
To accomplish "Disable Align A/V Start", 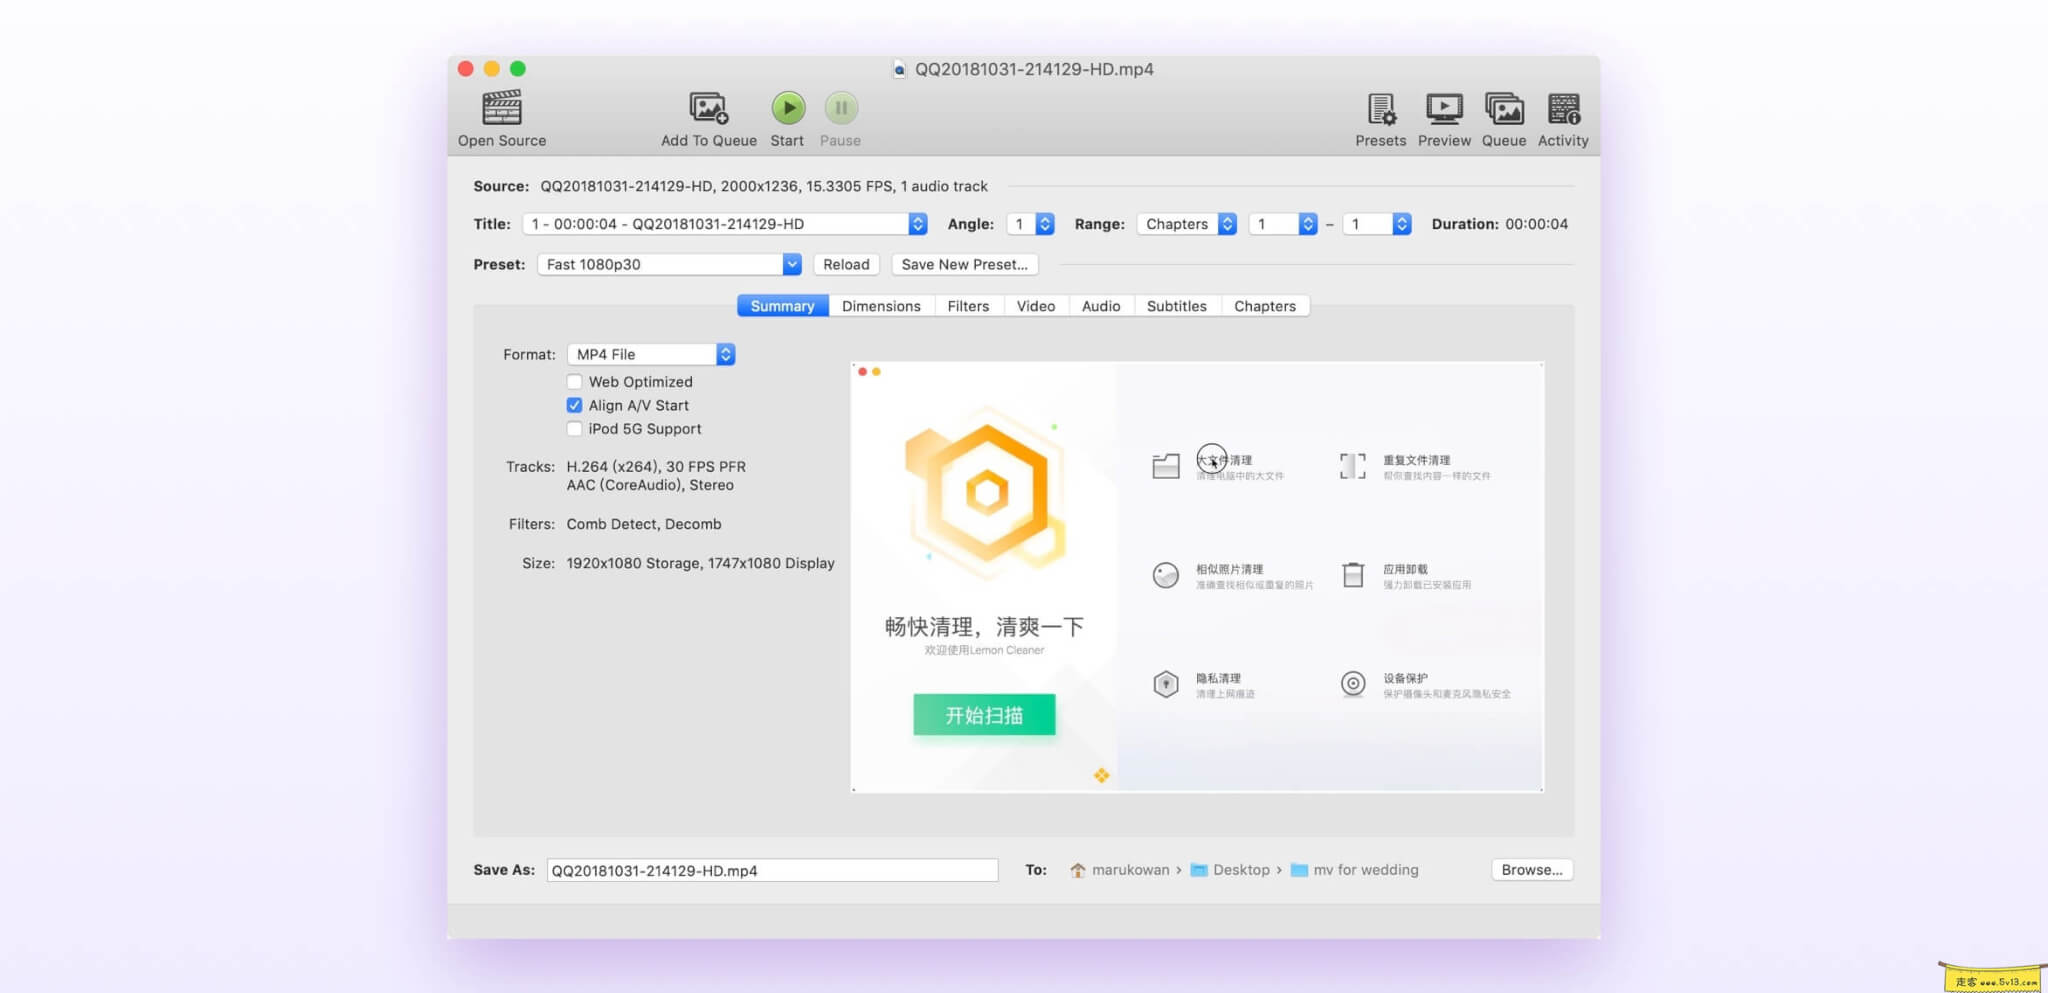I will [x=575, y=405].
